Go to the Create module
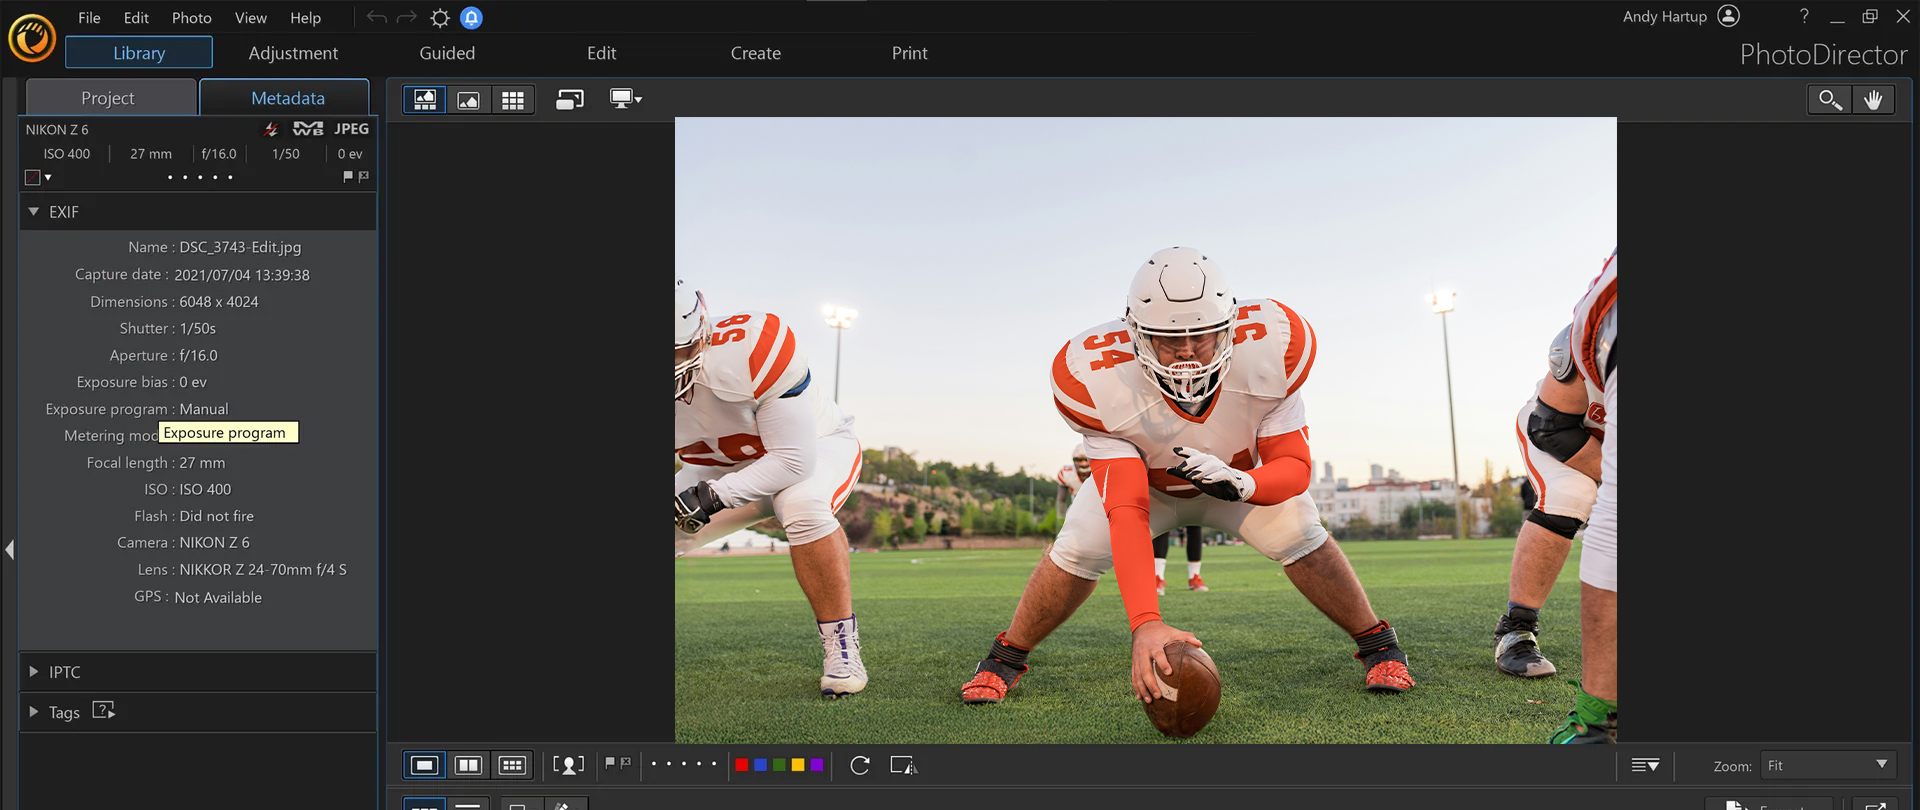Viewport: 1920px width, 810px height. [755, 53]
